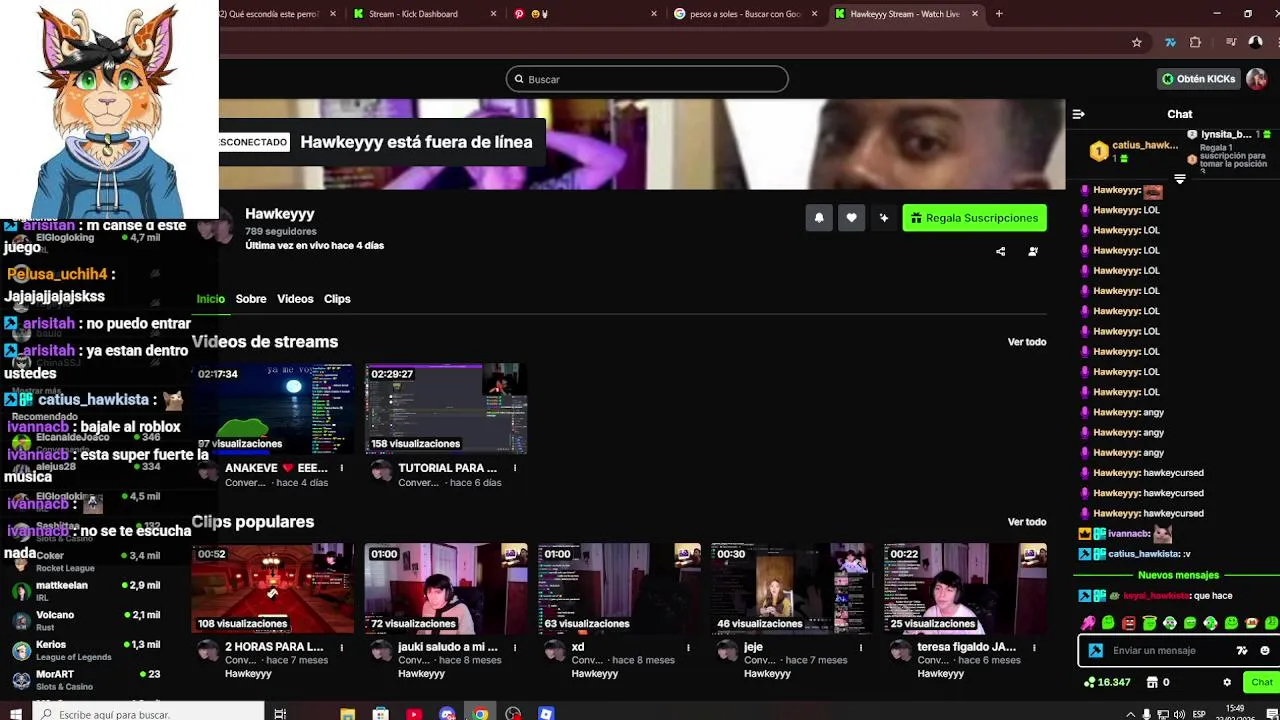Click the shop icon next to 0
The width and height of the screenshot is (1280, 720).
click(x=1152, y=682)
